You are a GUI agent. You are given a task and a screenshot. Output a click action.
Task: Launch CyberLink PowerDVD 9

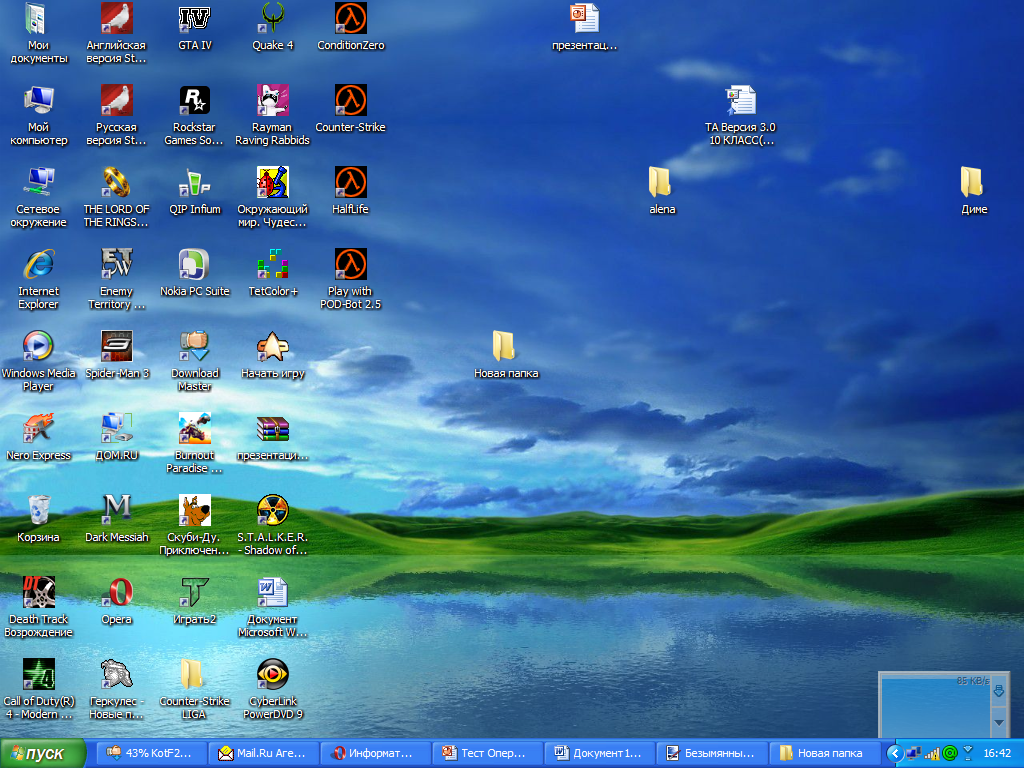point(273,689)
